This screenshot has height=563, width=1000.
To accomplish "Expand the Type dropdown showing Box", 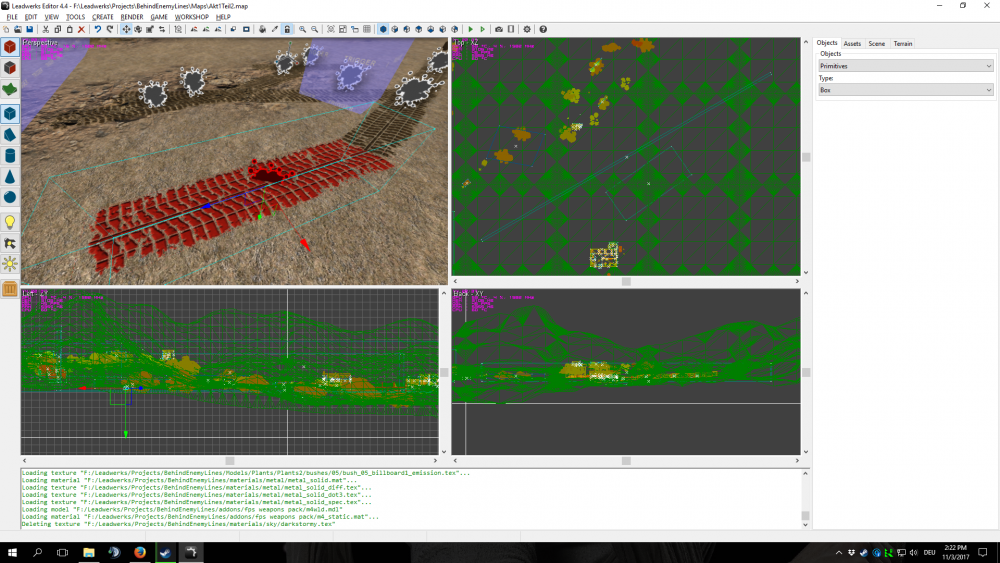I will pyautogui.click(x=905, y=90).
